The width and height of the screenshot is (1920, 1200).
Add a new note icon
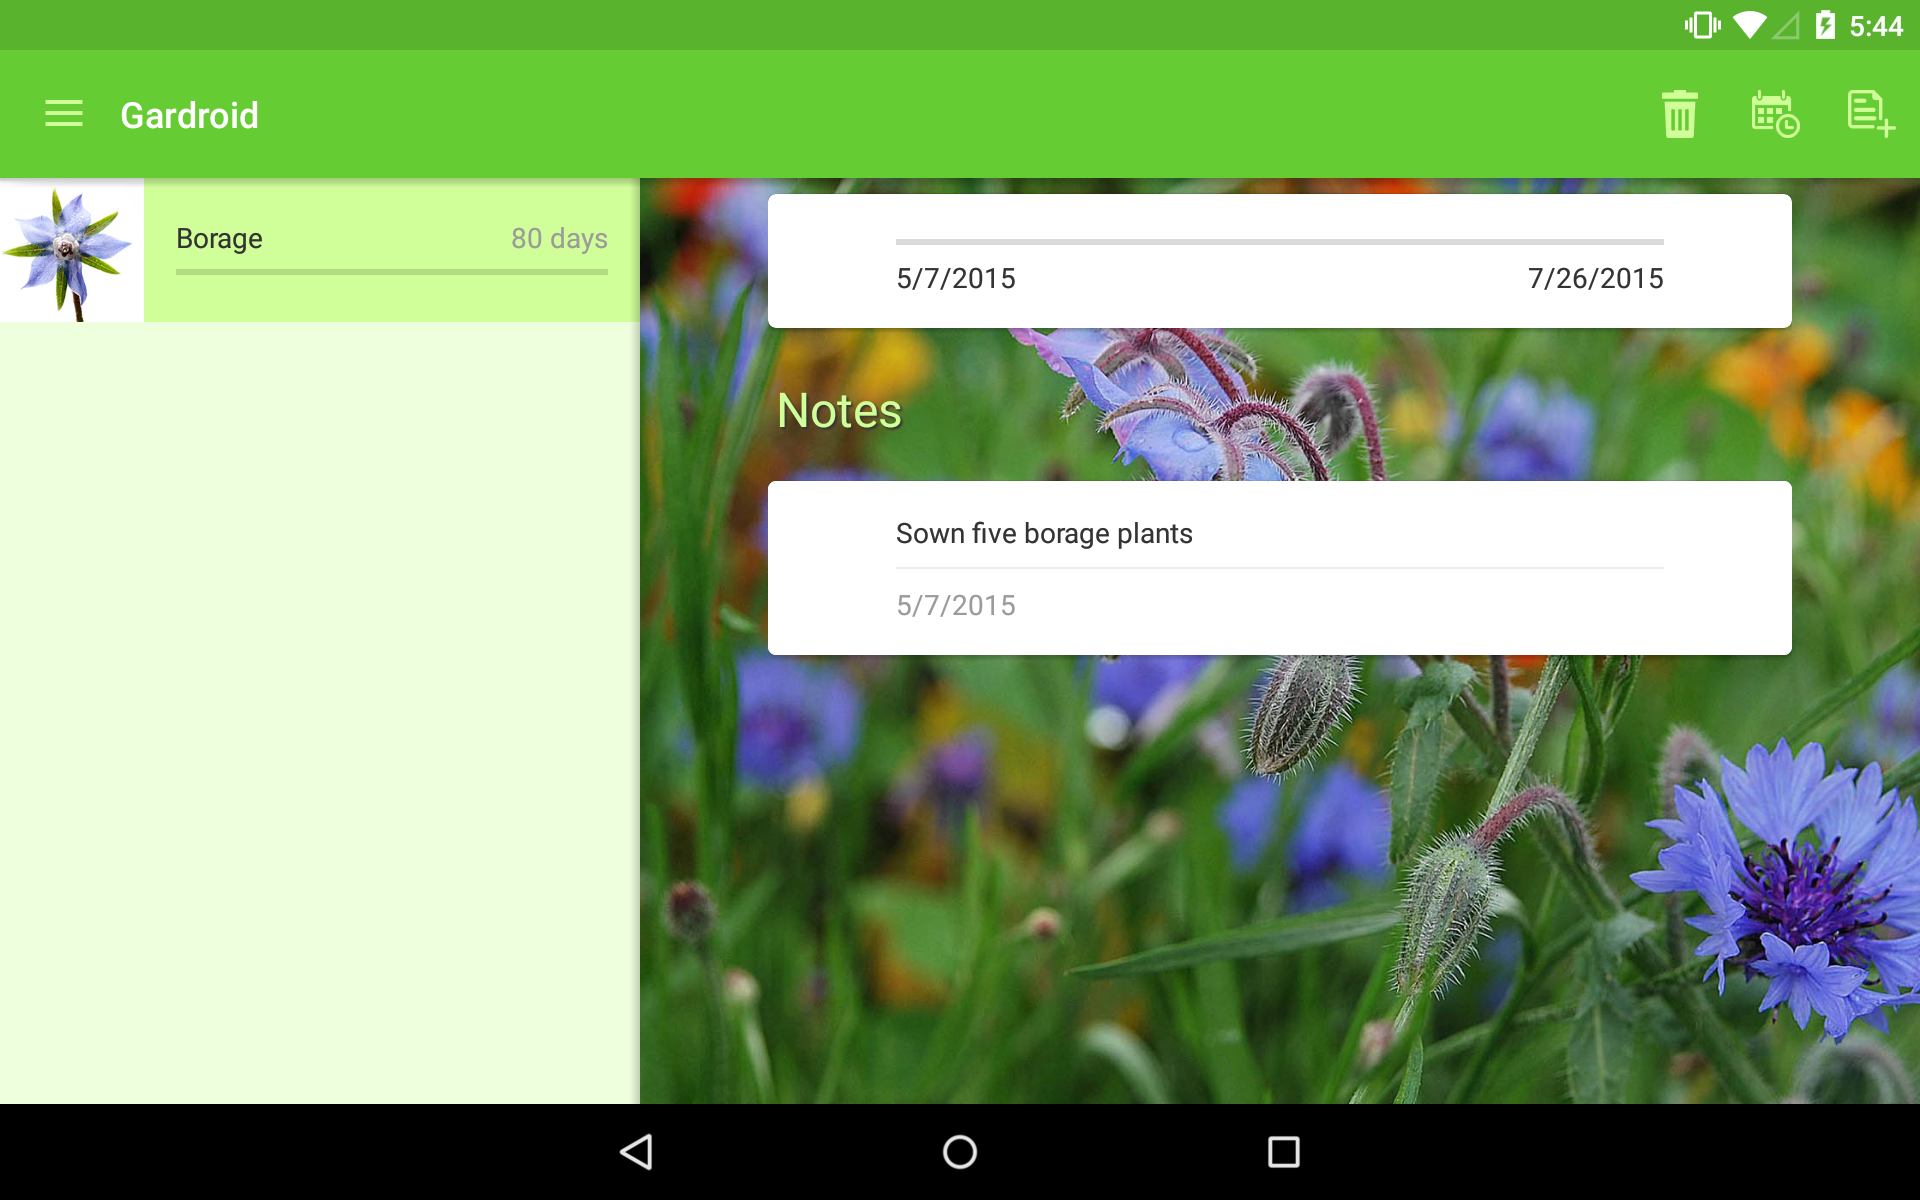point(1870,114)
